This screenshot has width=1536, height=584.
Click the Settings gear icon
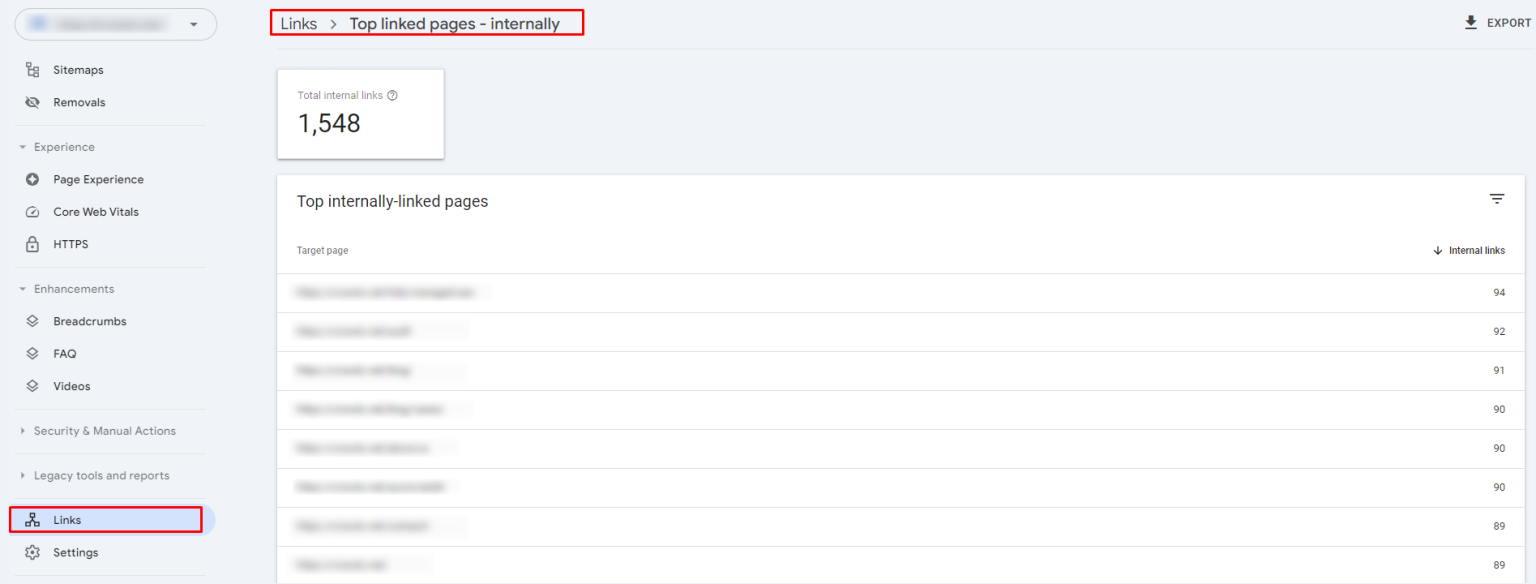pos(32,553)
